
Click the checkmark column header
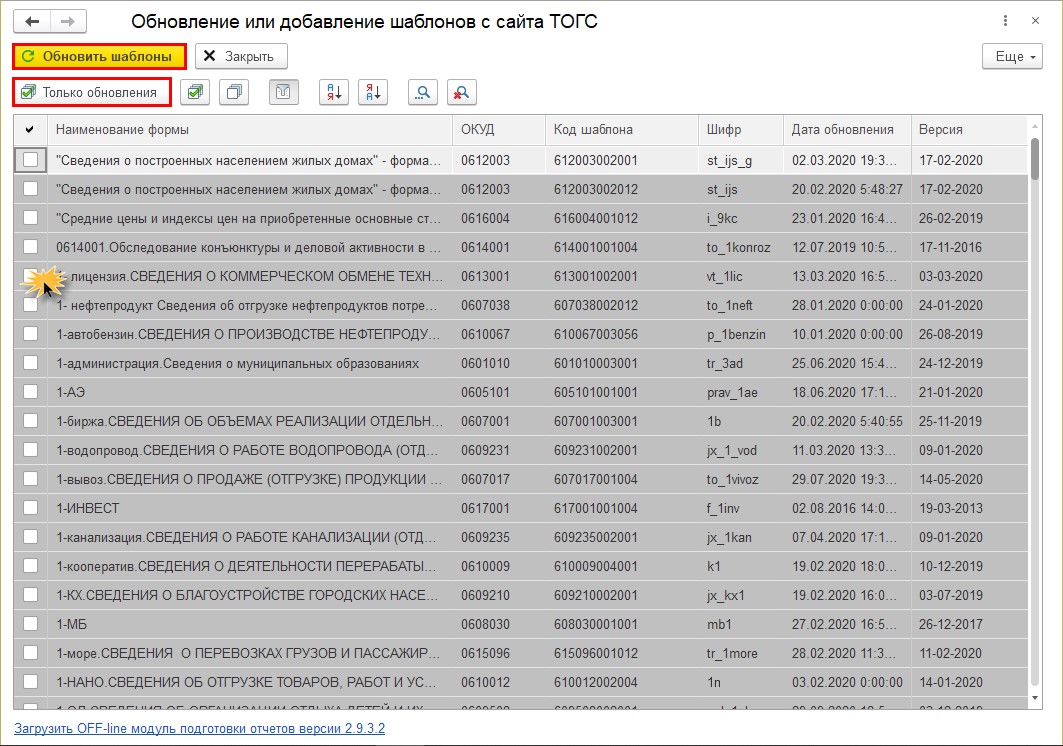coord(30,130)
